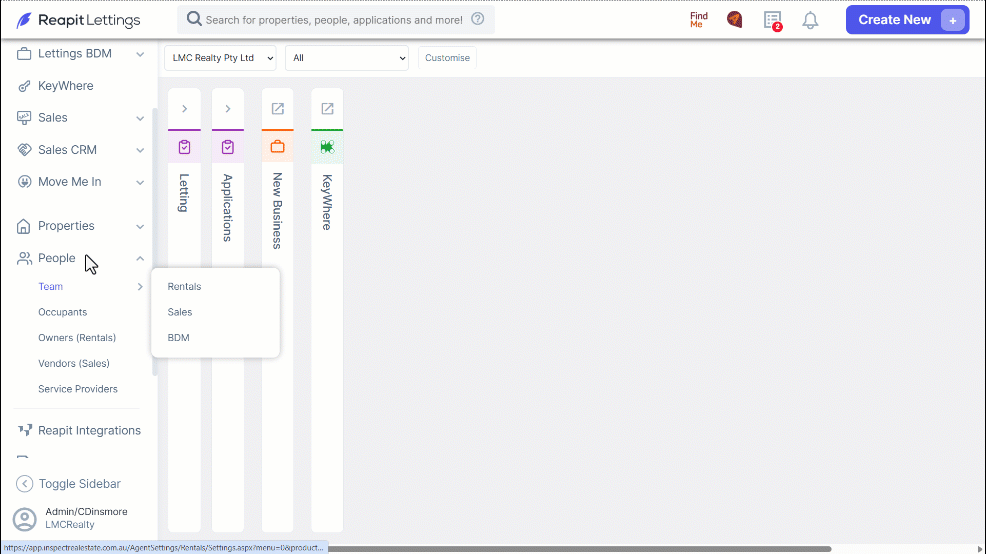Viewport: 986px width, 554px height.
Task: Expand the Applications column chevron
Action: click(x=228, y=109)
